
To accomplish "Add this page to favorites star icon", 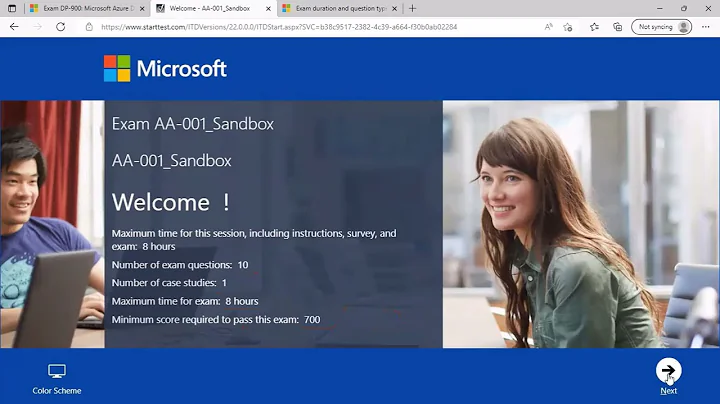I will 568,27.
